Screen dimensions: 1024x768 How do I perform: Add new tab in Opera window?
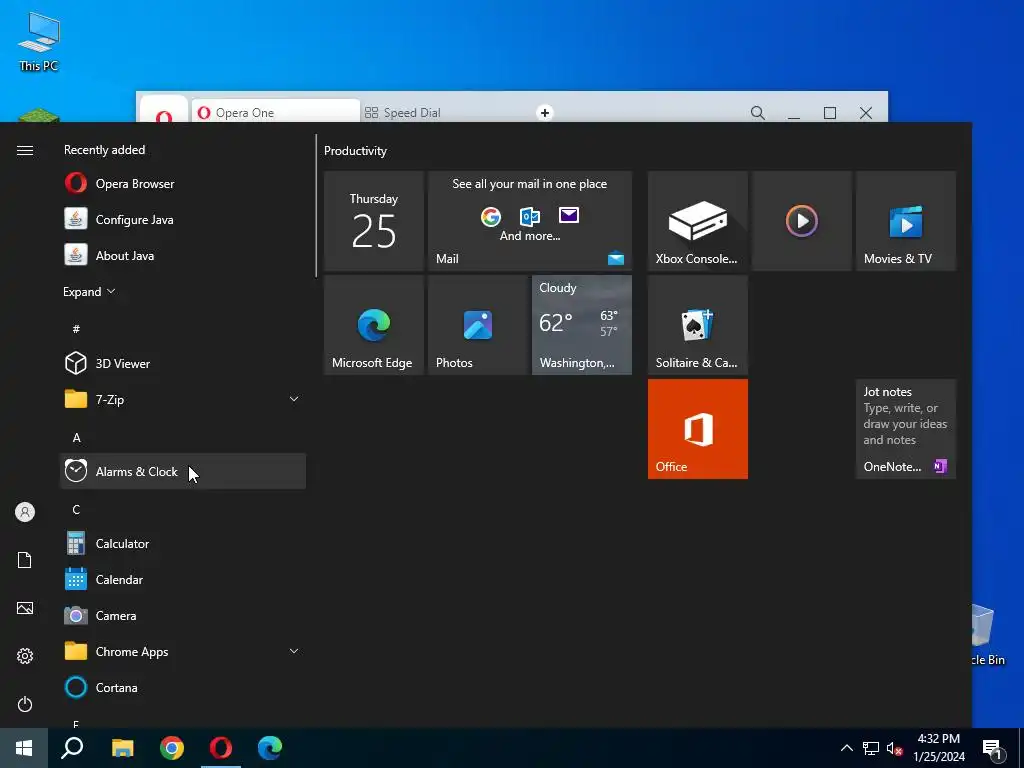tap(545, 112)
